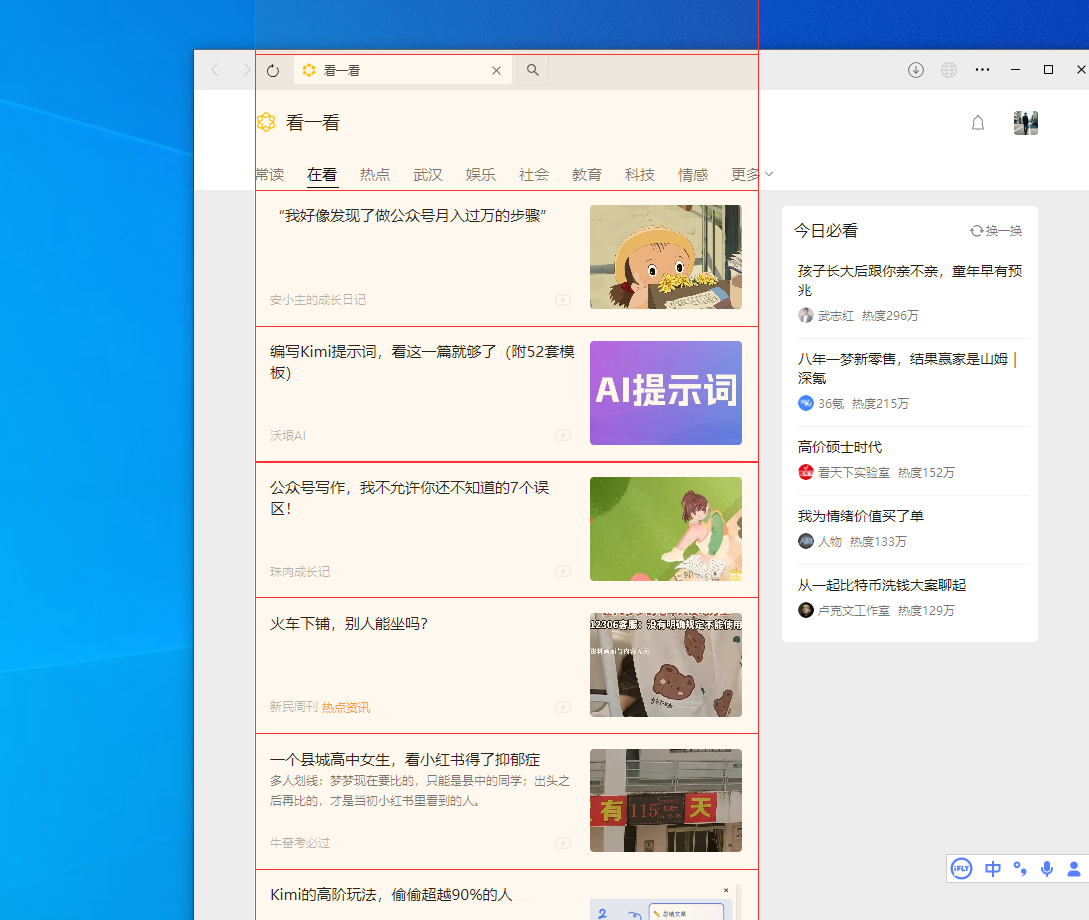Open the three-dot more options menu
Screen dimensions: 1089x920
point(982,70)
